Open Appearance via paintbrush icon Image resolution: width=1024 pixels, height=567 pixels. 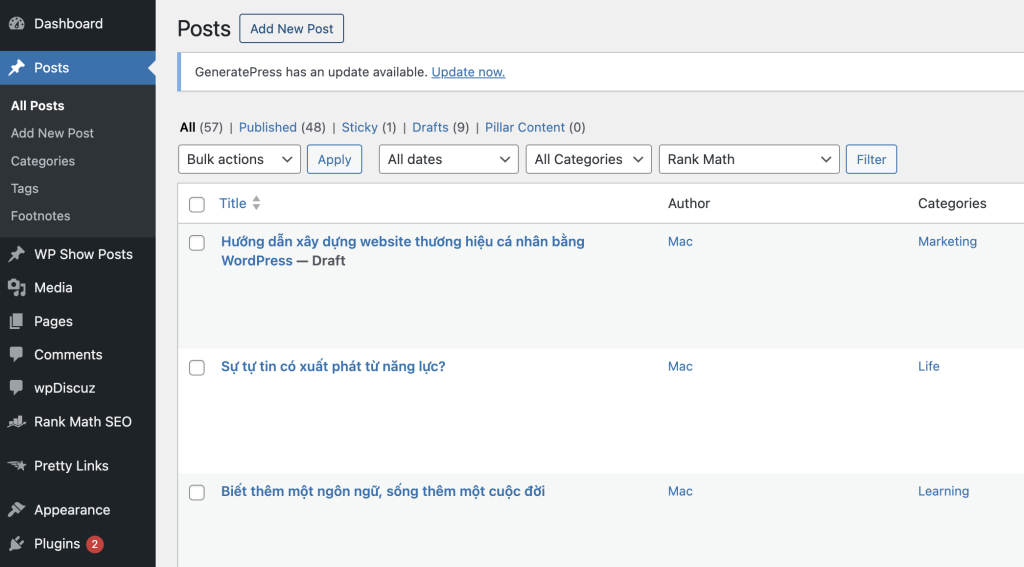[x=17, y=510]
